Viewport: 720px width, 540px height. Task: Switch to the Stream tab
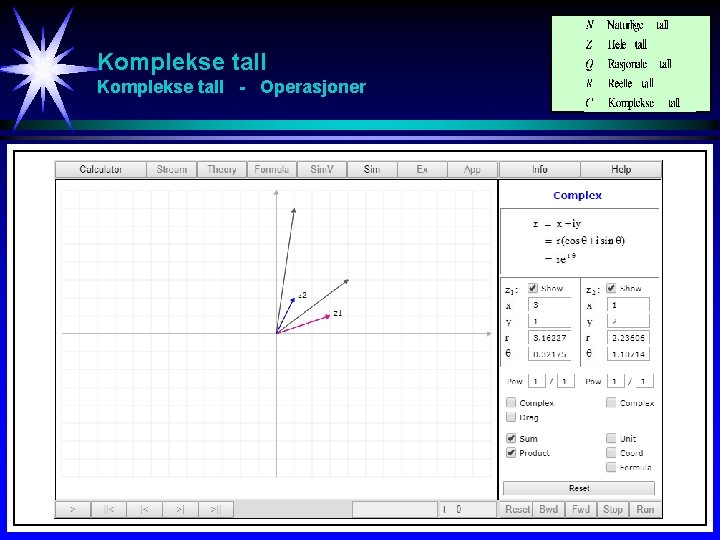172,169
